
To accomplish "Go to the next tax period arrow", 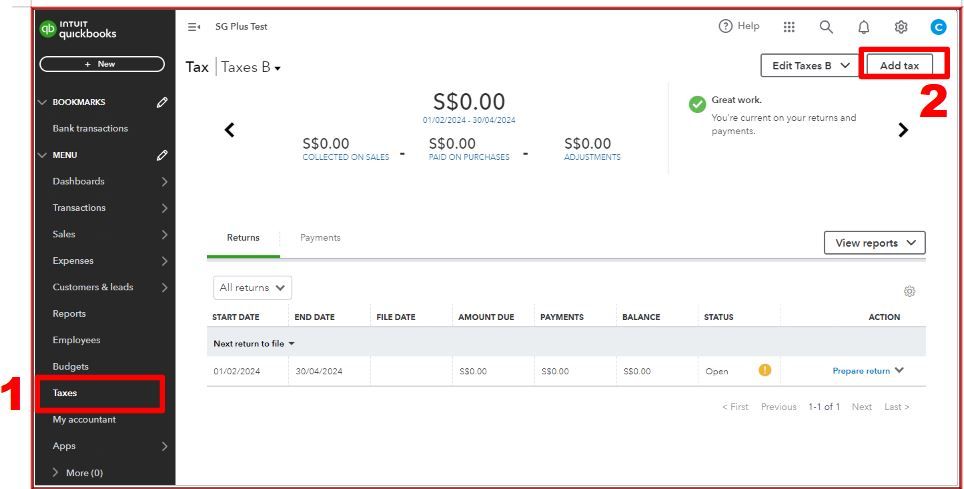I will pos(903,130).
